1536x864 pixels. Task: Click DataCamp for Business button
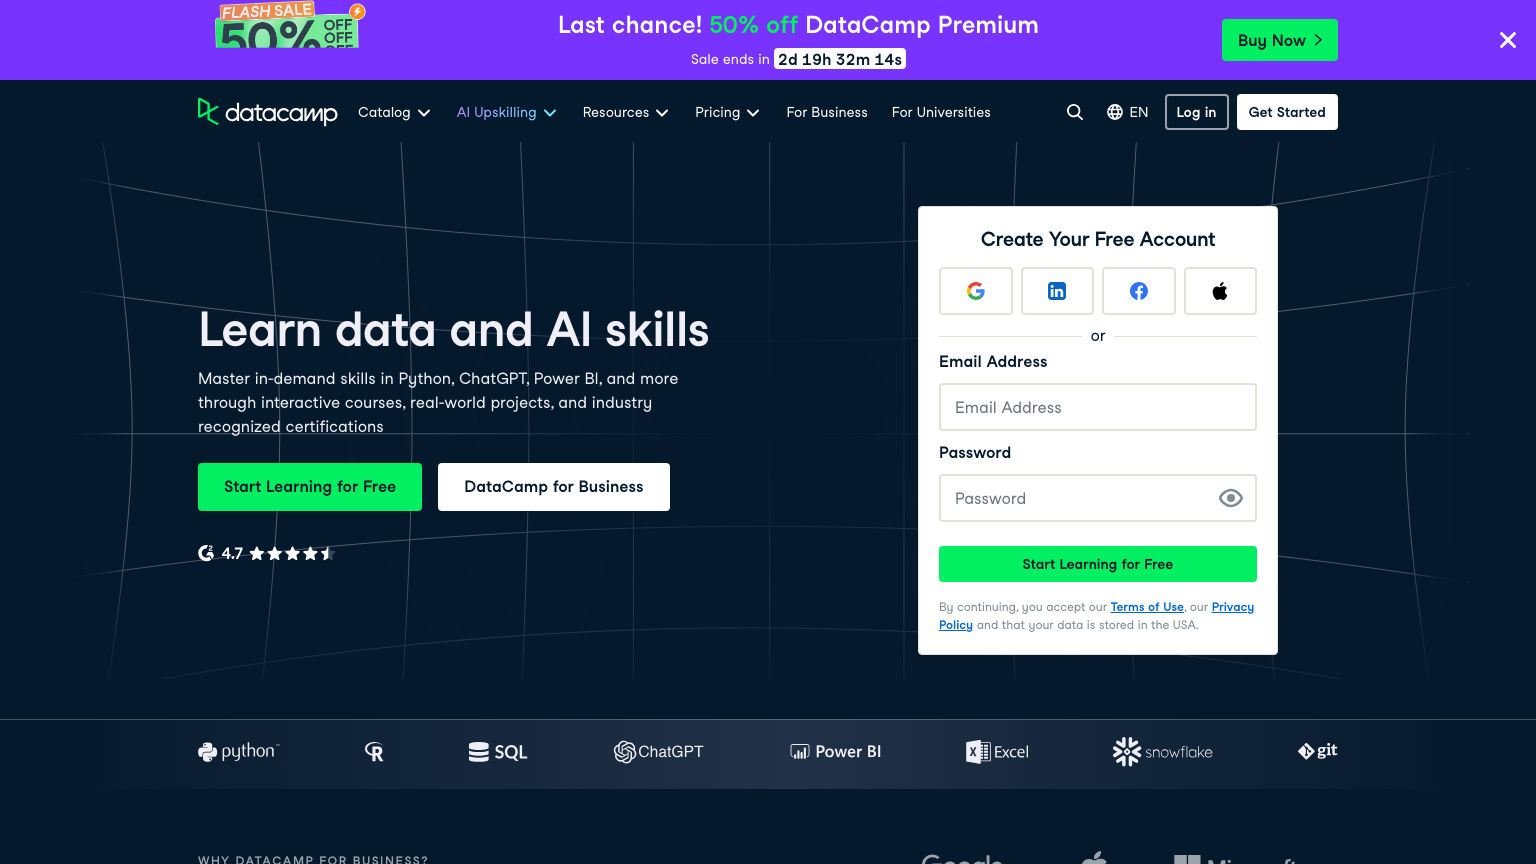[554, 487]
